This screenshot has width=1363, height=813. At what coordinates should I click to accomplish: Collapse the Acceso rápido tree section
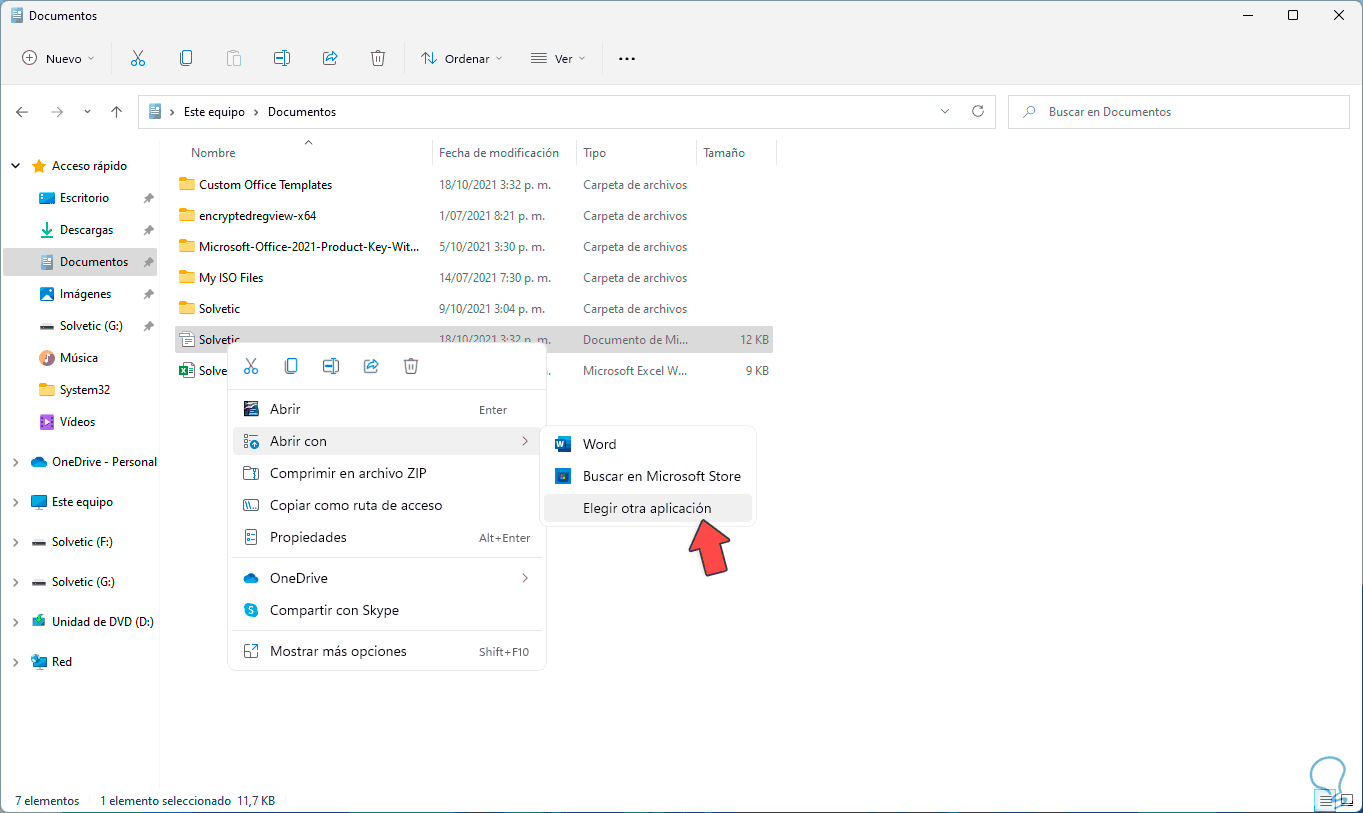pyautogui.click(x=15, y=166)
